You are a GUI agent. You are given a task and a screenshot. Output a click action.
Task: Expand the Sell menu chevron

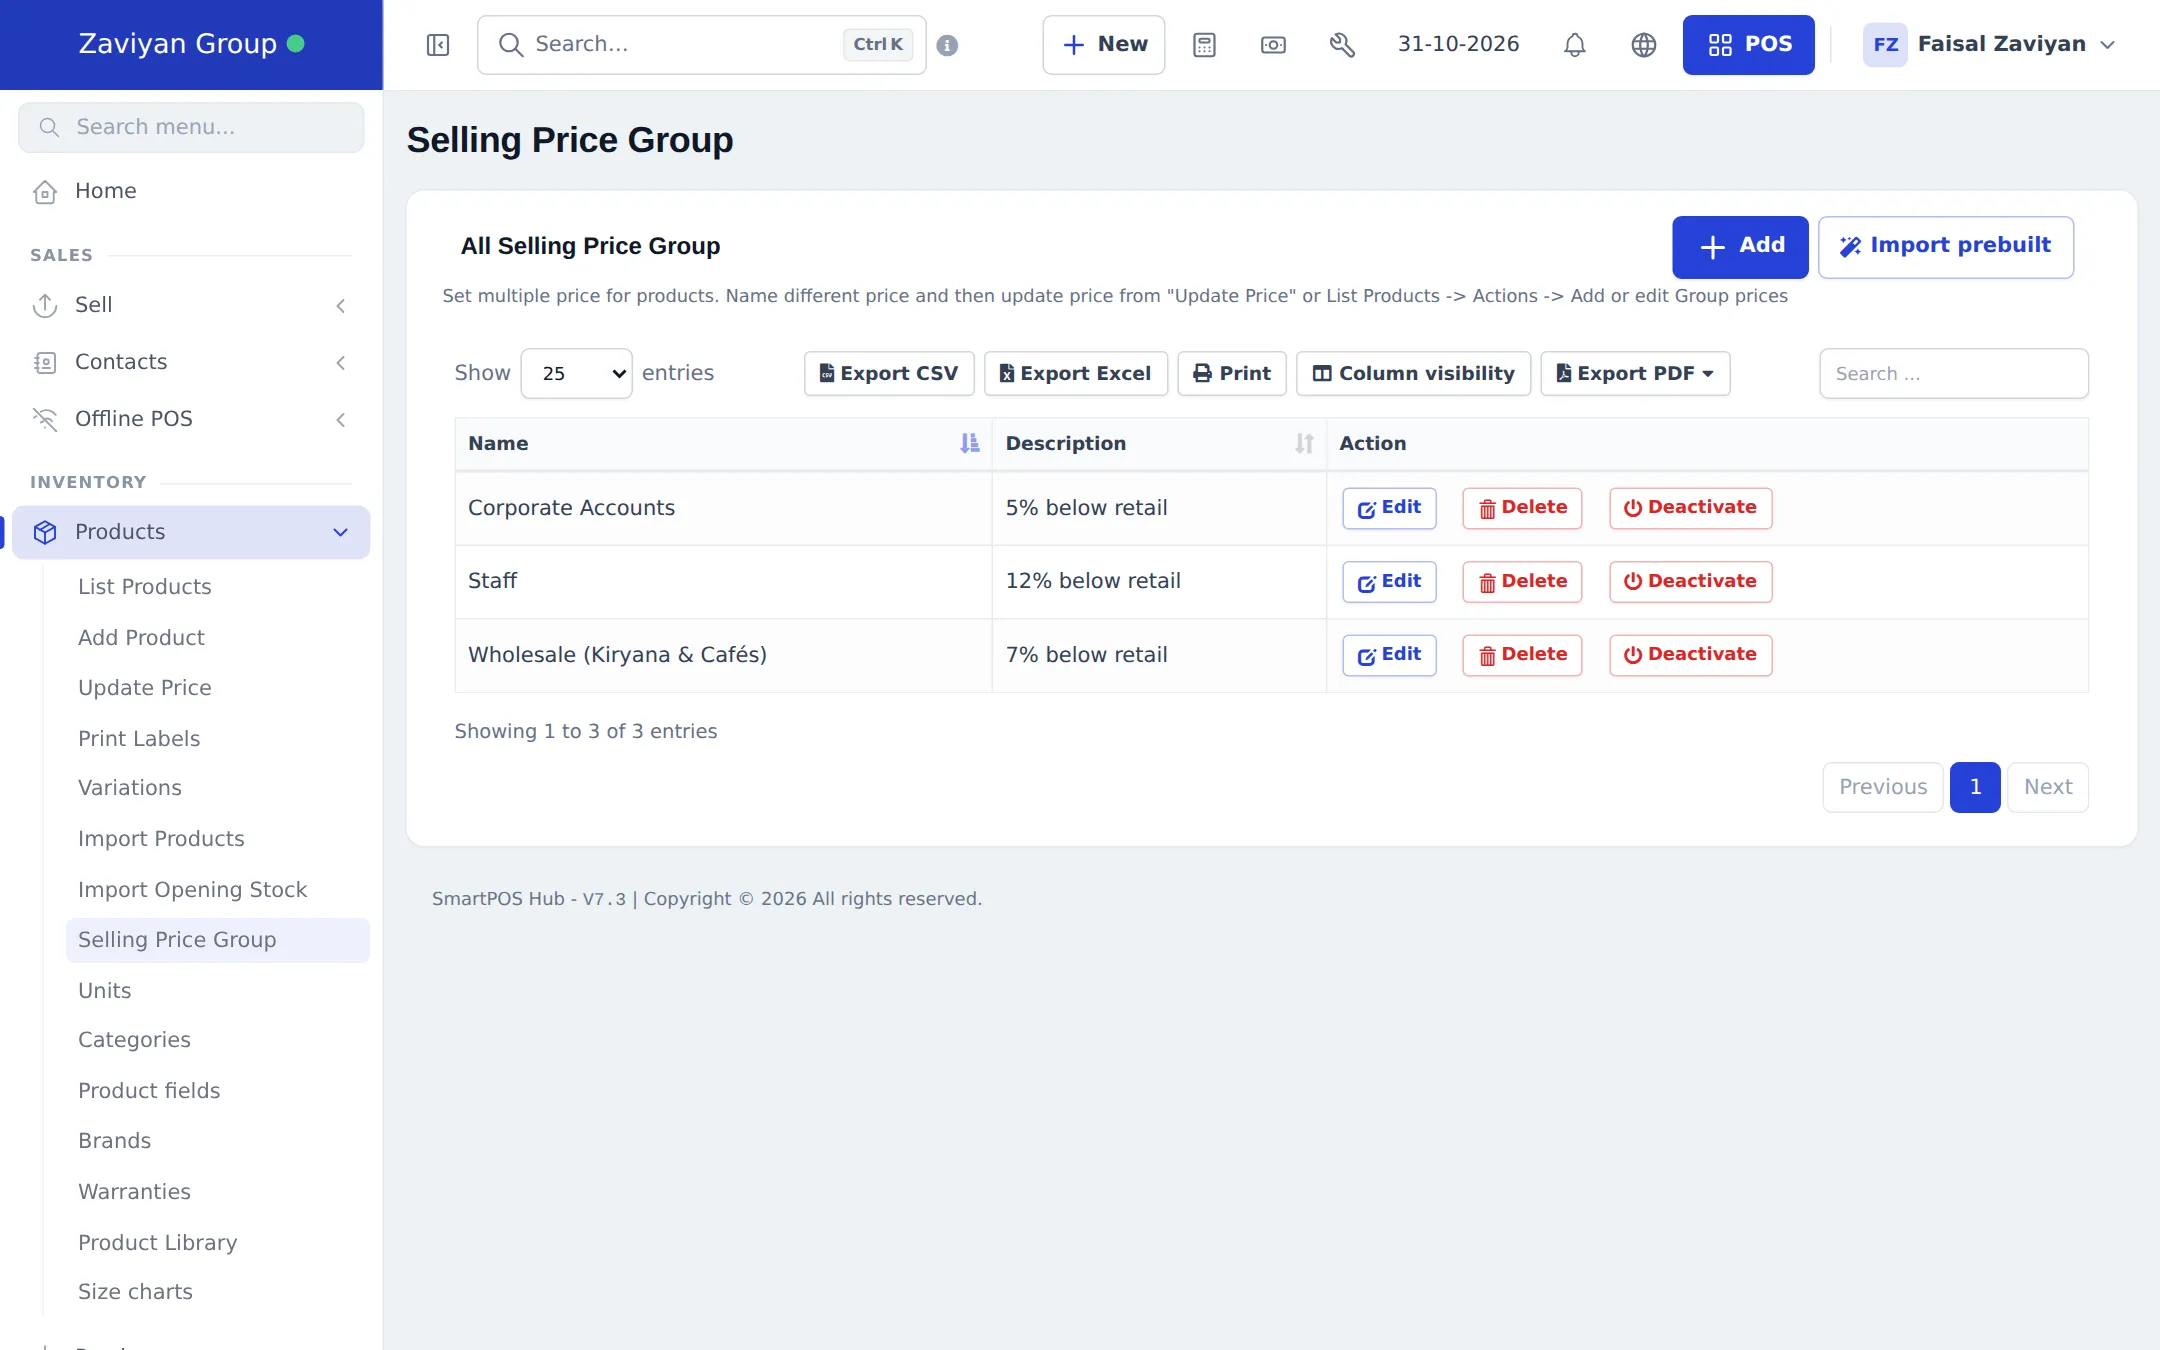click(341, 306)
